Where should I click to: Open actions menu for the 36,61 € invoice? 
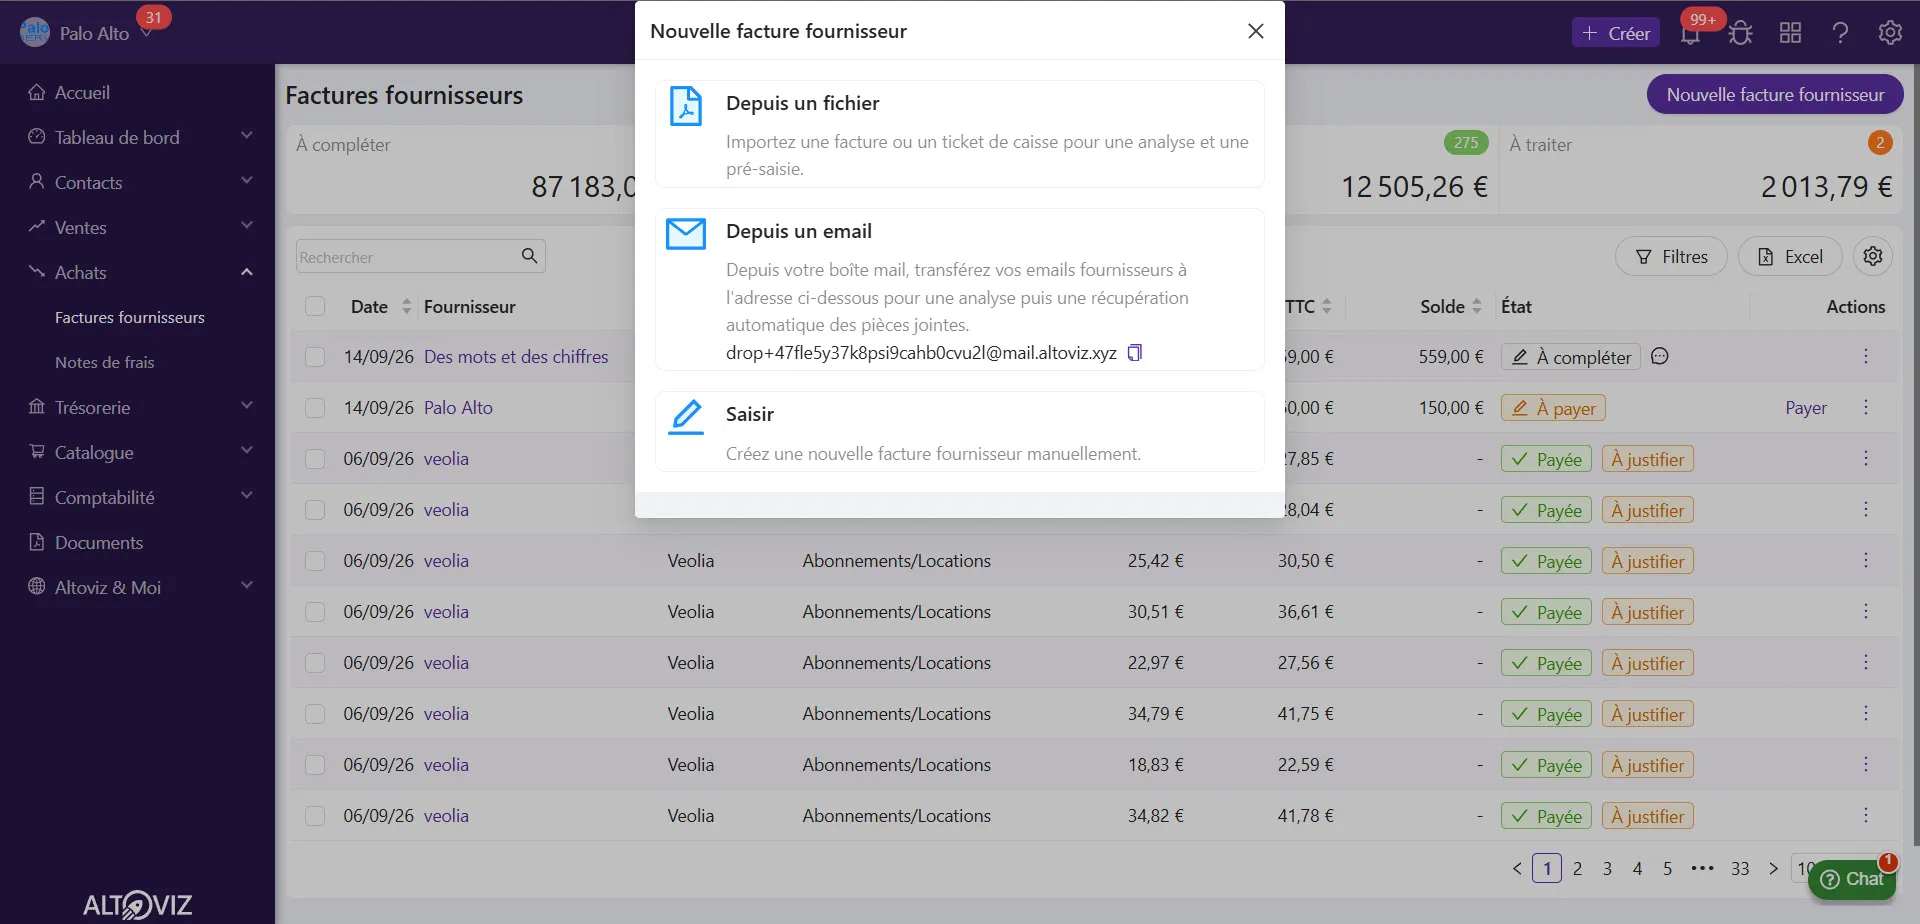click(1866, 611)
